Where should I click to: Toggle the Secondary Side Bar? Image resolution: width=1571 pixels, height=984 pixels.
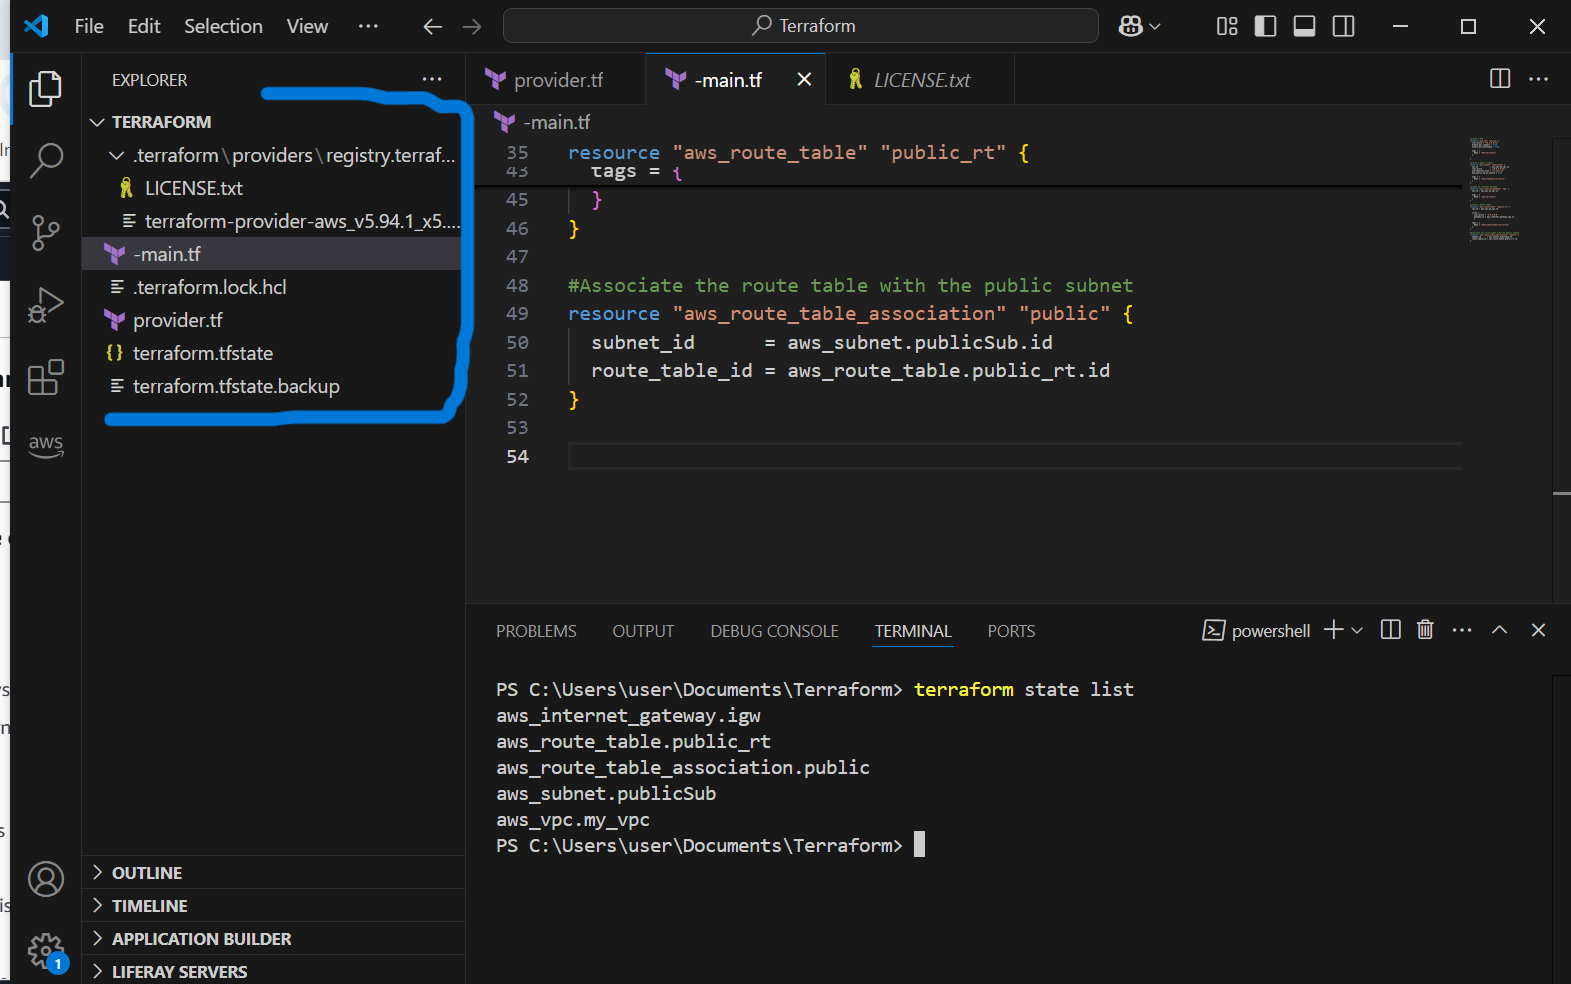pyautogui.click(x=1344, y=26)
